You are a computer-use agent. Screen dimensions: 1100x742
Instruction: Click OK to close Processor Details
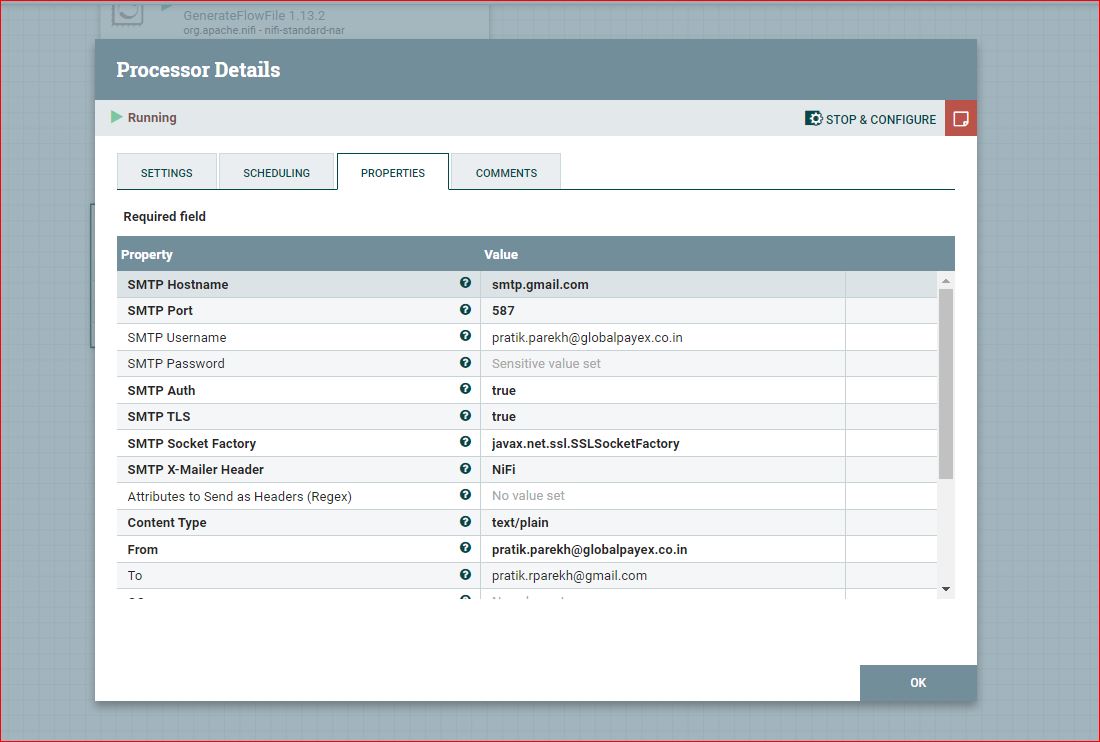click(x=917, y=682)
